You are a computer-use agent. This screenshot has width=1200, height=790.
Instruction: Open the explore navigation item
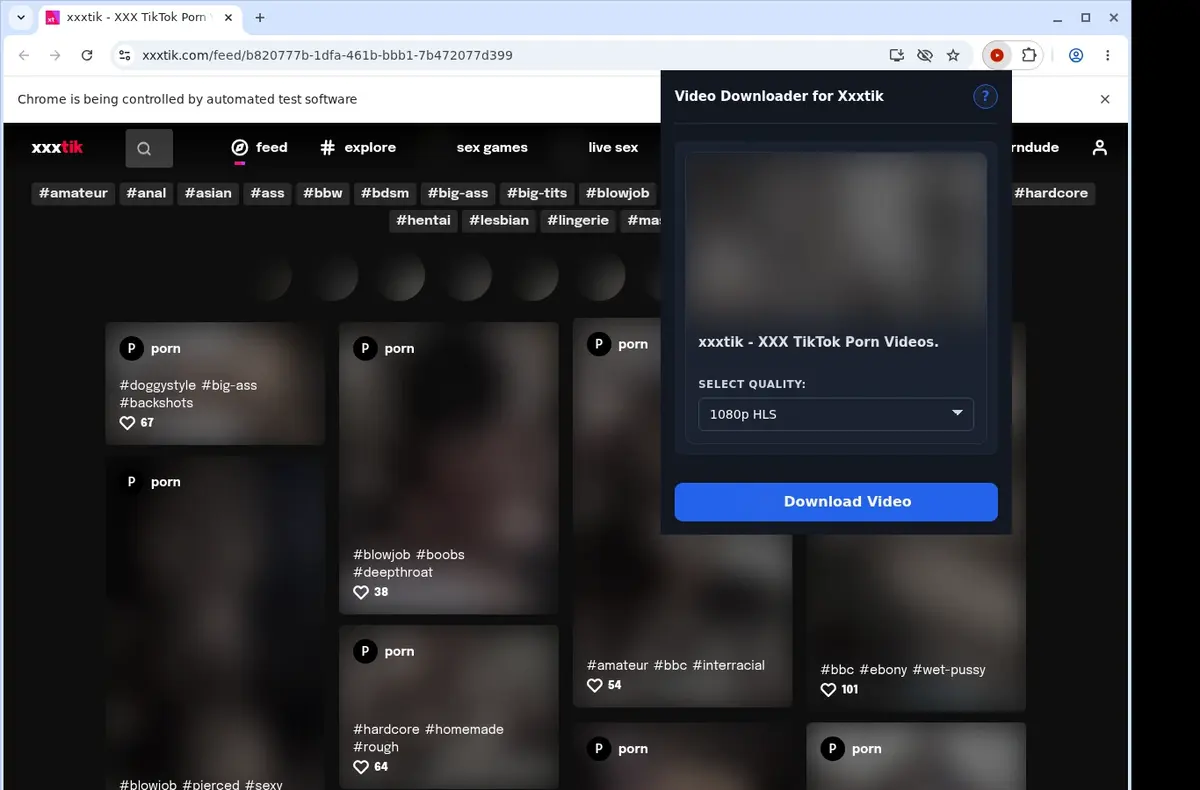tap(358, 147)
